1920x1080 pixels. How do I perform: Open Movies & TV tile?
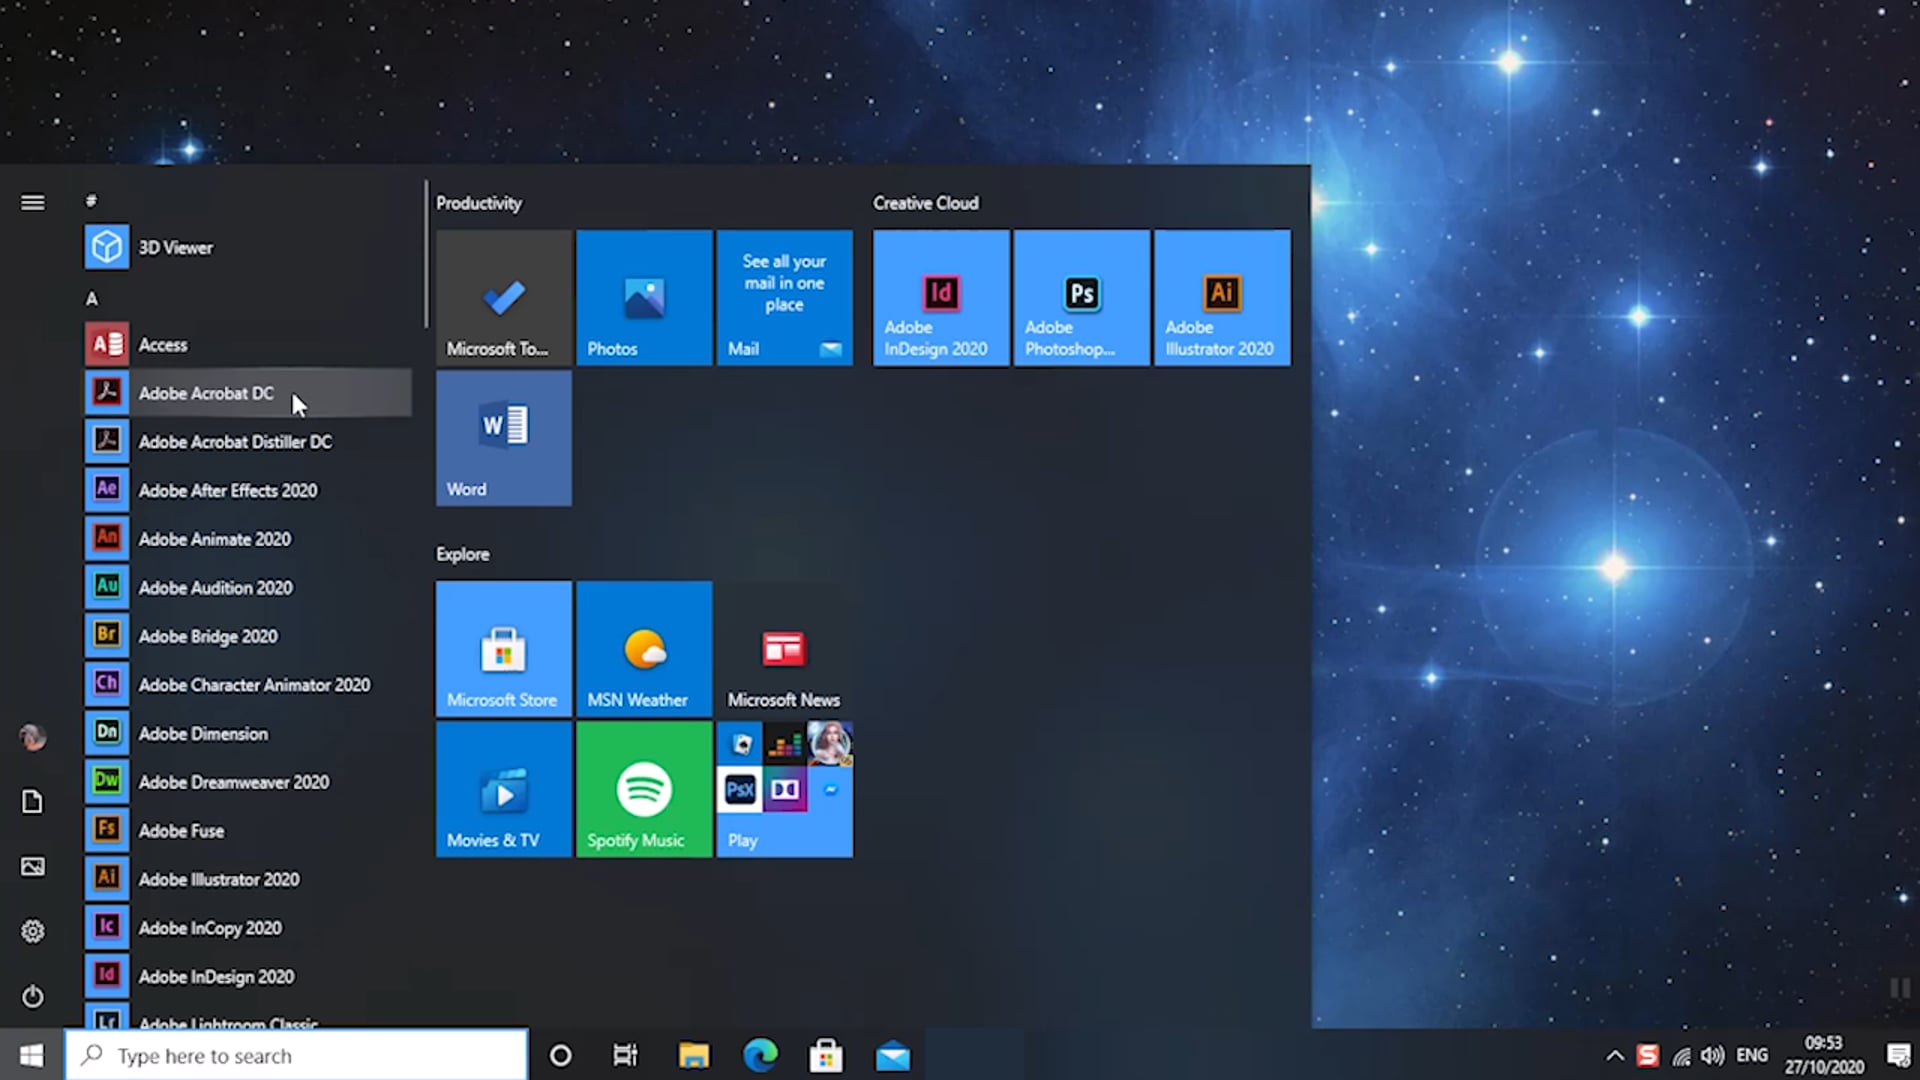[x=503, y=789]
